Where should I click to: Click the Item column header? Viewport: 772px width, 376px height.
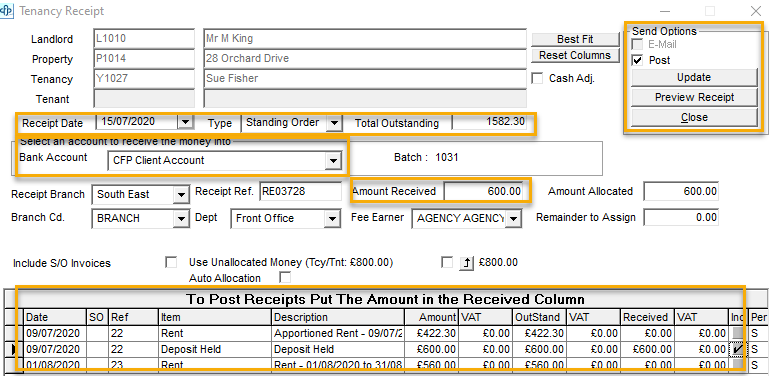(x=215, y=317)
